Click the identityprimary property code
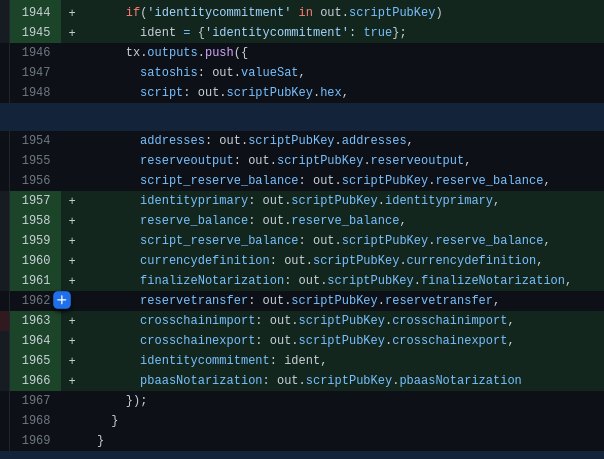Screen dimensions: 604x459 (319, 200)
